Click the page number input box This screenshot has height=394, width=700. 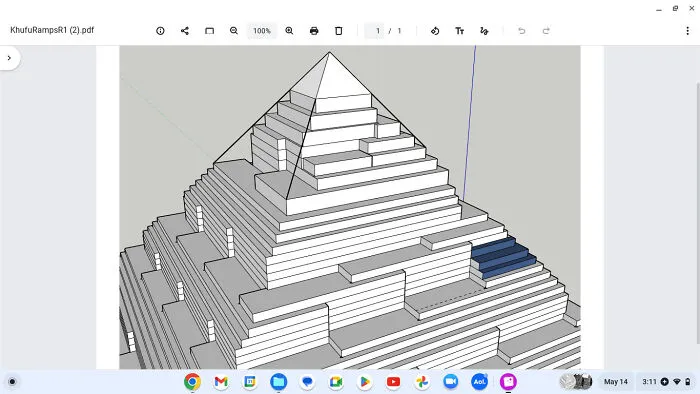(x=375, y=31)
